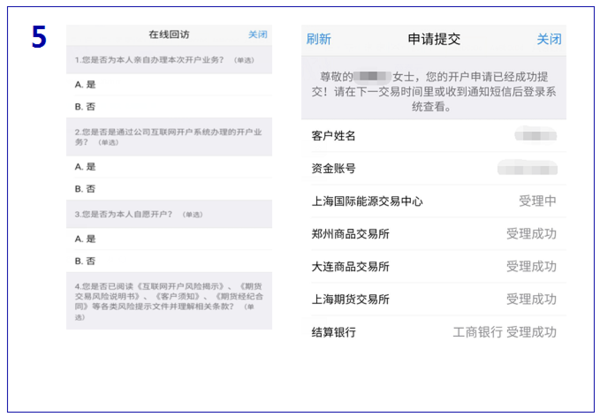Select B. 否 for question 2 互联网开户系统
The image size is (600, 417).
[169, 189]
